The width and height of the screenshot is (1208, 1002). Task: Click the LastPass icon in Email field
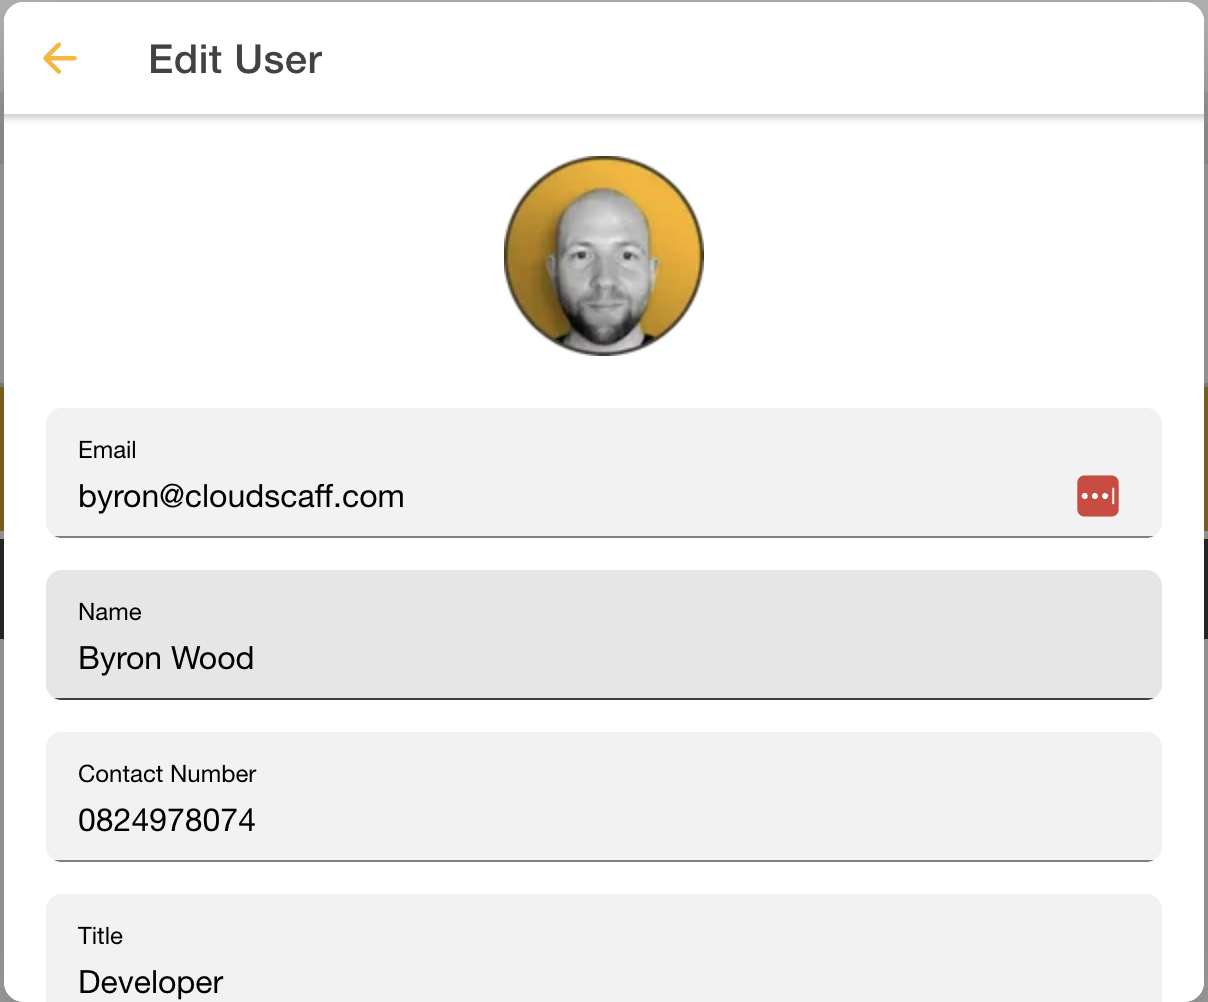(x=1097, y=496)
